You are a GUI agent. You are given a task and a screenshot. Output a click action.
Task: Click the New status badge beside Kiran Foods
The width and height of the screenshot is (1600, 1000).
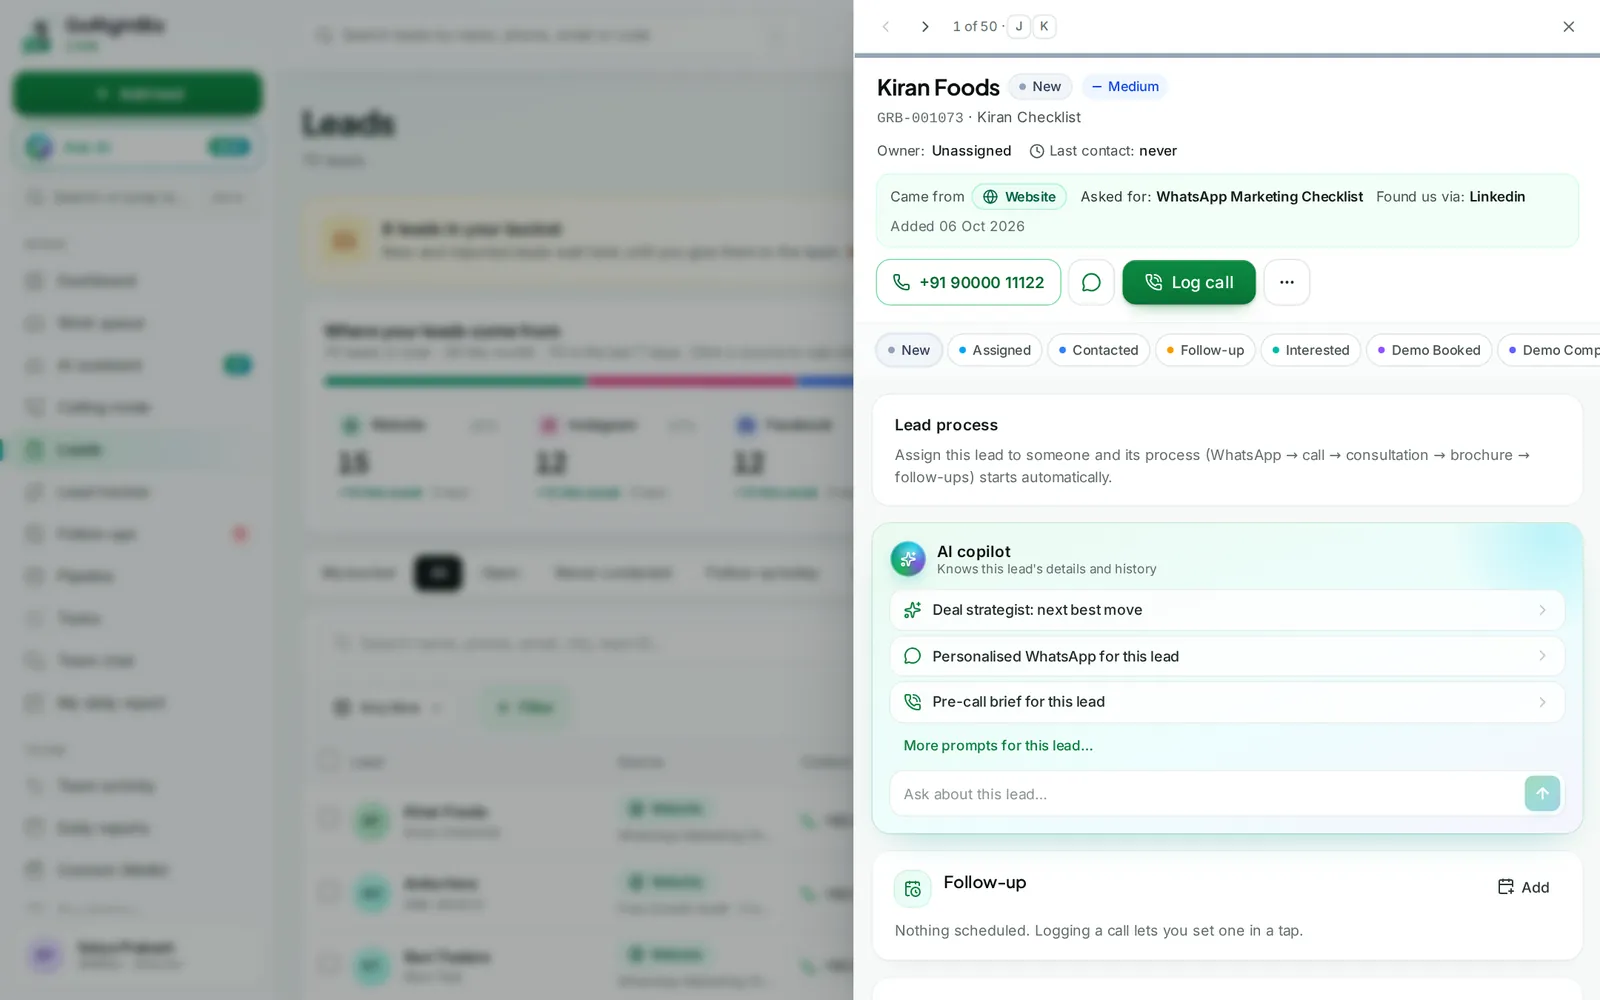tap(1040, 87)
